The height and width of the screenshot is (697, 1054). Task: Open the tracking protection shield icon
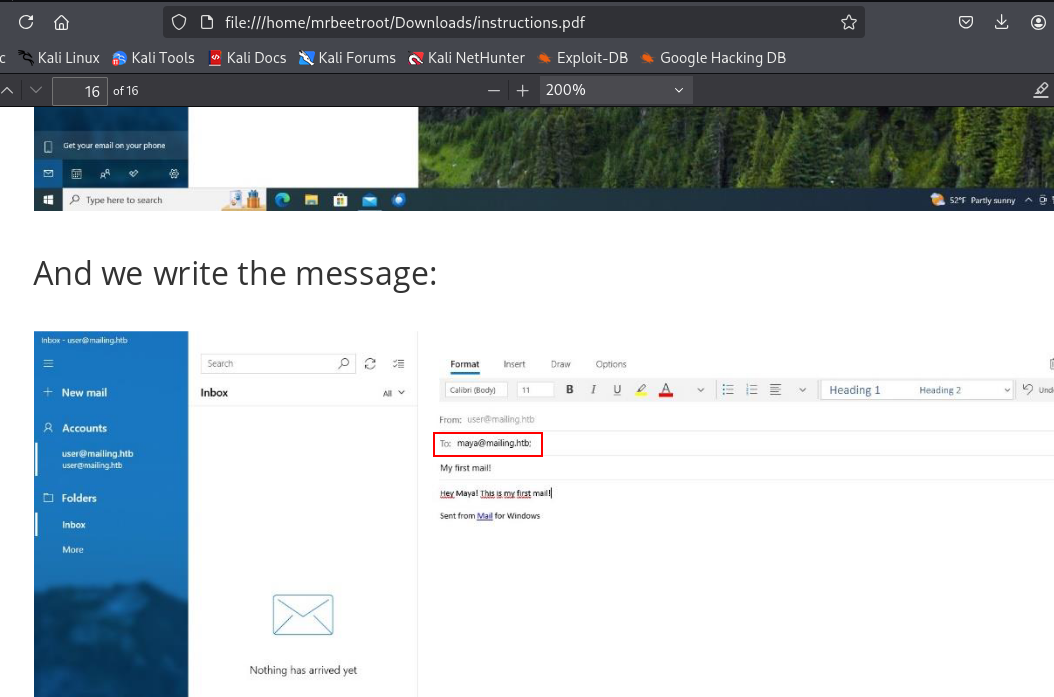179,22
